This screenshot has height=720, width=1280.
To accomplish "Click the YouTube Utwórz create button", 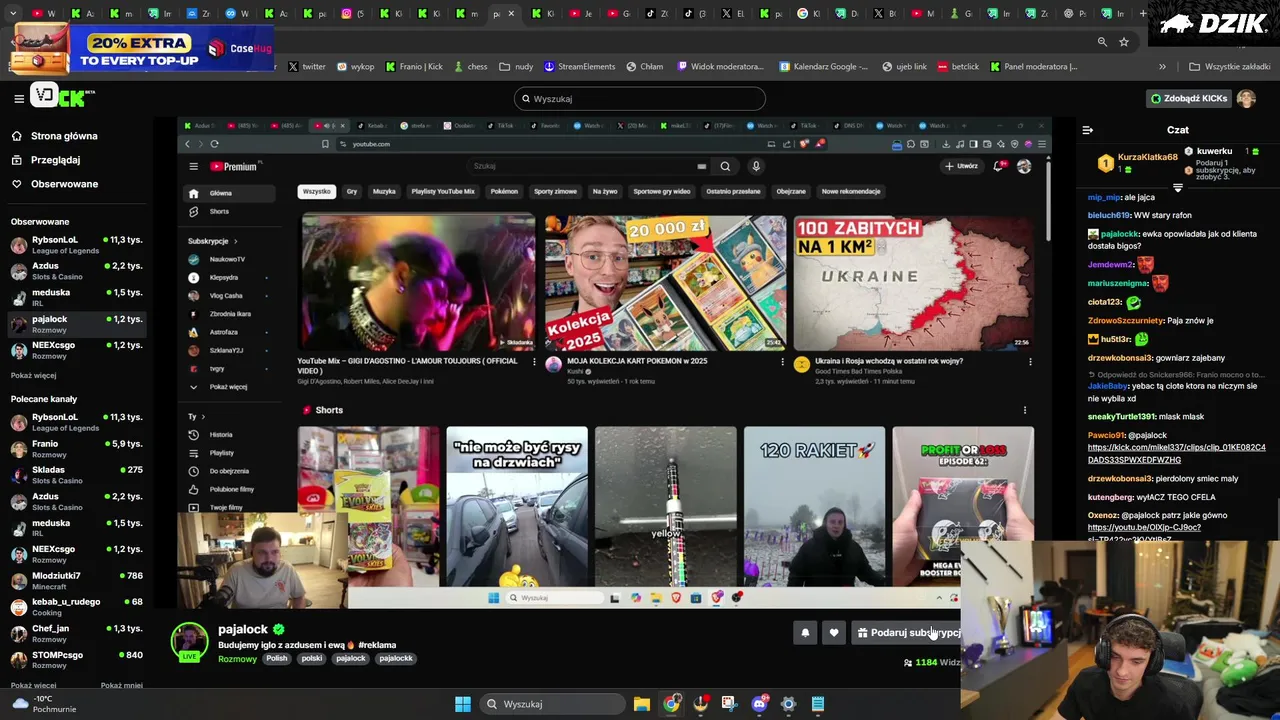I will click(961, 166).
